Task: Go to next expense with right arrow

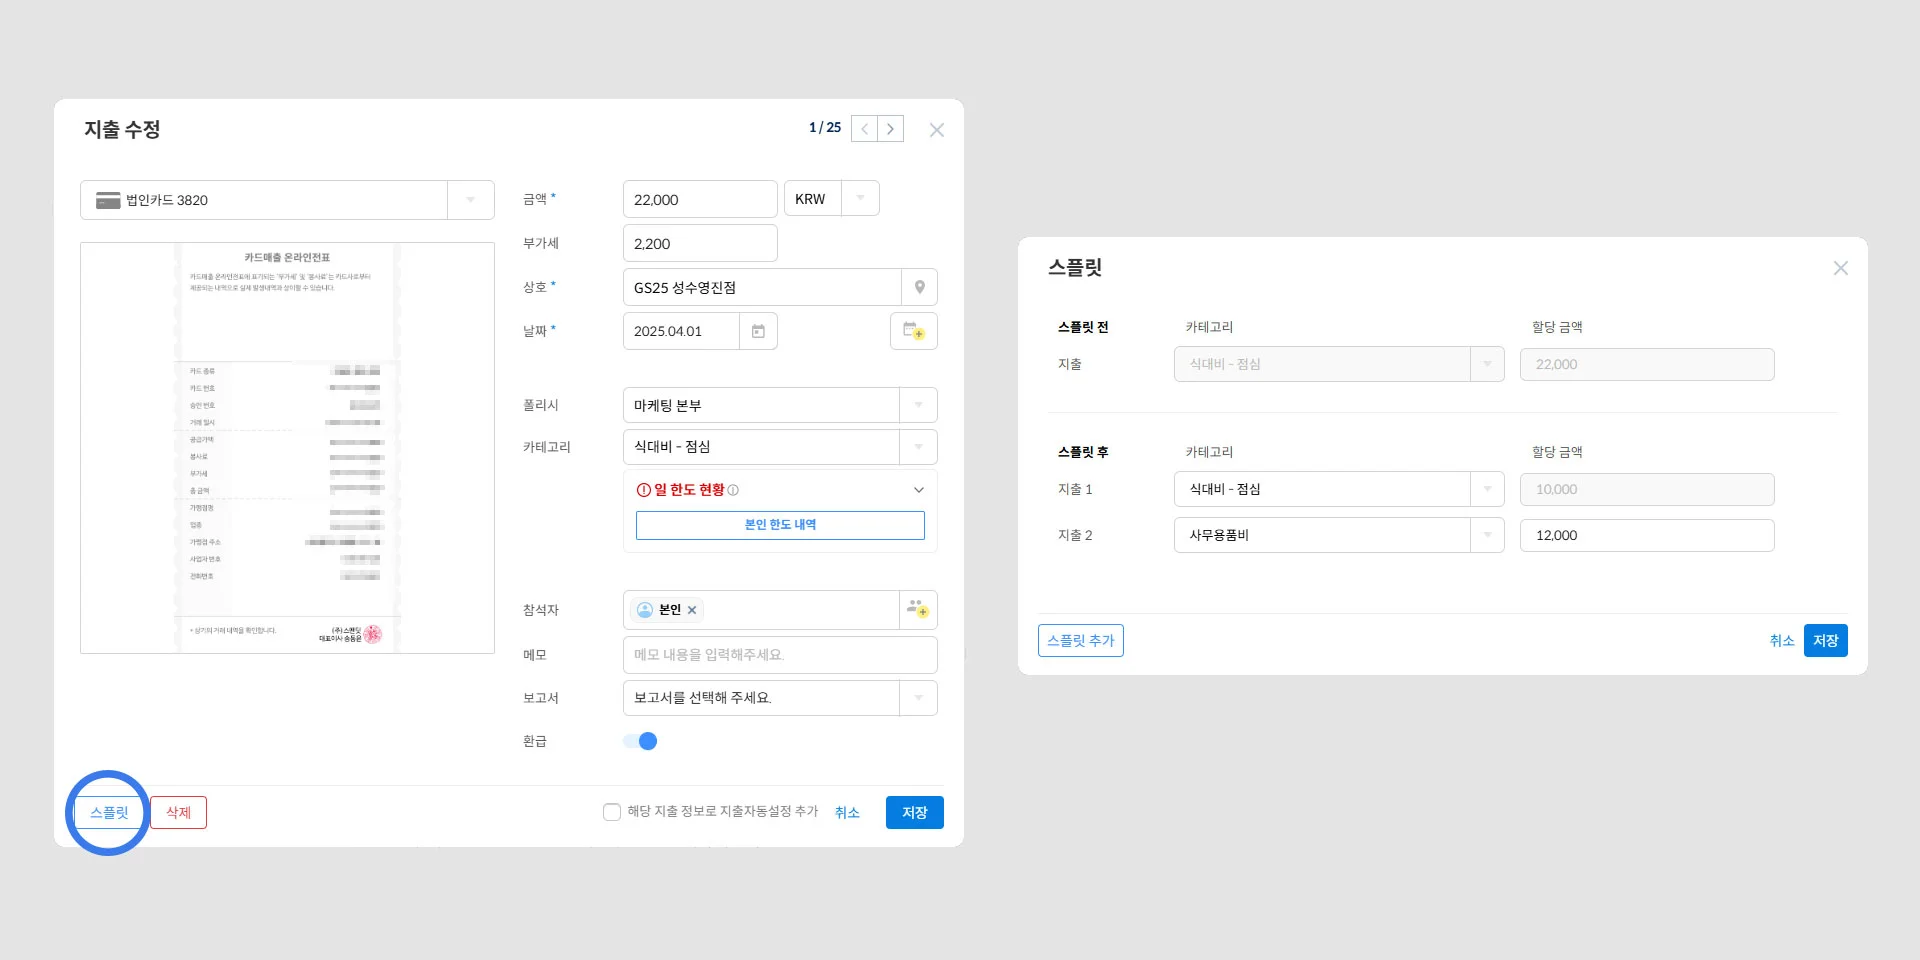Action: (x=890, y=128)
